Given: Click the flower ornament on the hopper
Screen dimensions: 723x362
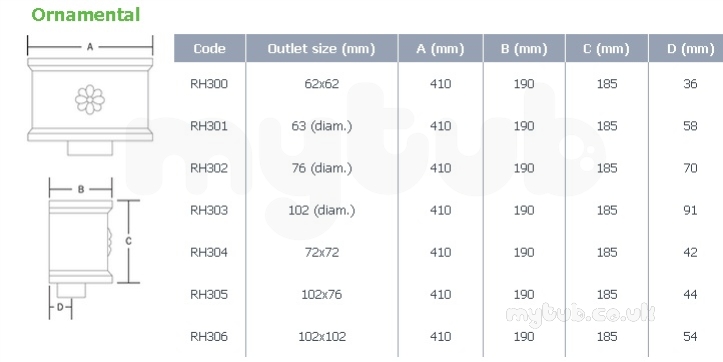Looking at the screenshot, I should click(x=90, y=99).
